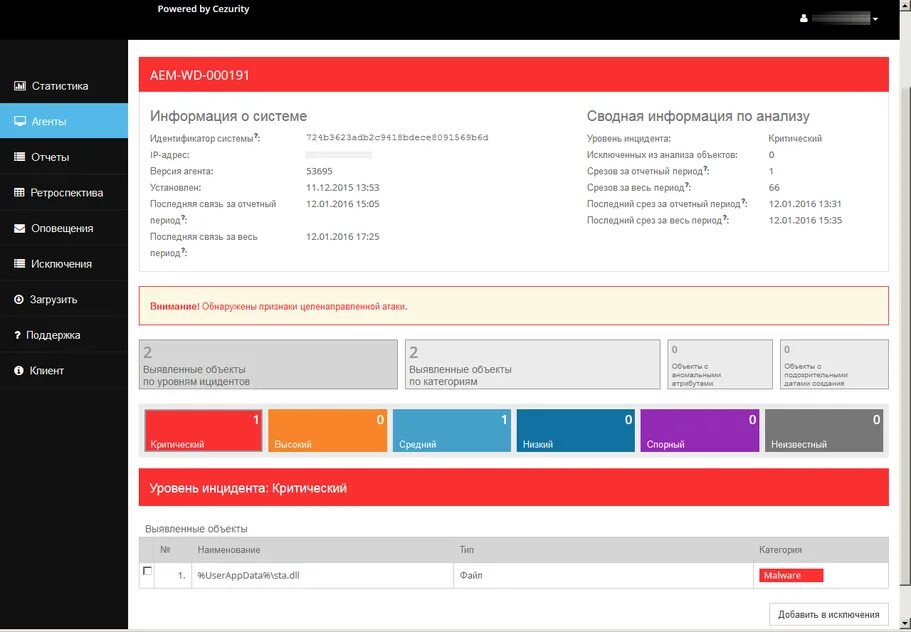
Task: Click the light blue Средний level tile
Action: (451, 430)
